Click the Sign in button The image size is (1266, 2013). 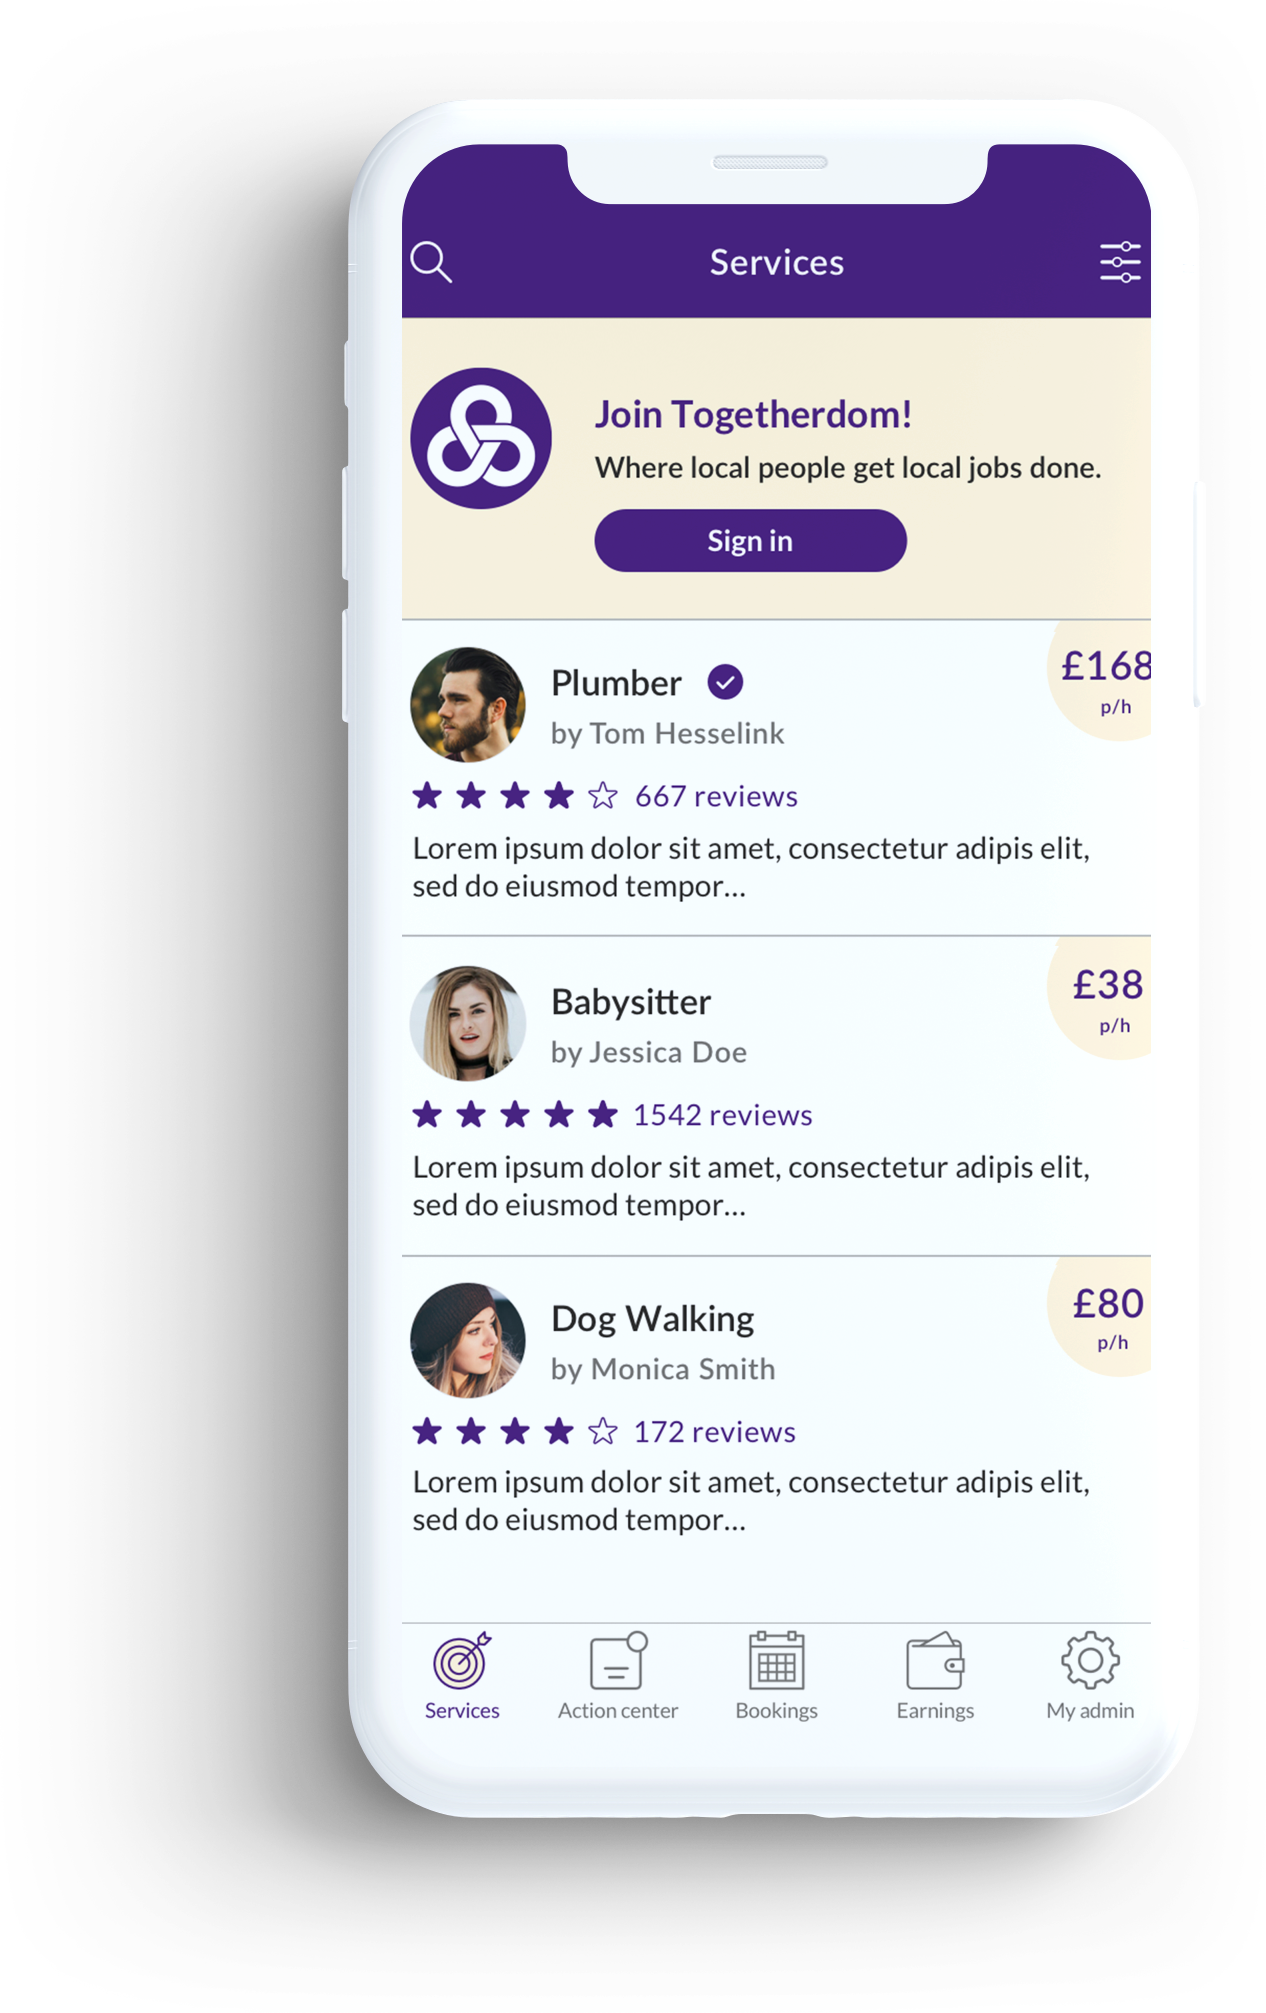(x=750, y=540)
